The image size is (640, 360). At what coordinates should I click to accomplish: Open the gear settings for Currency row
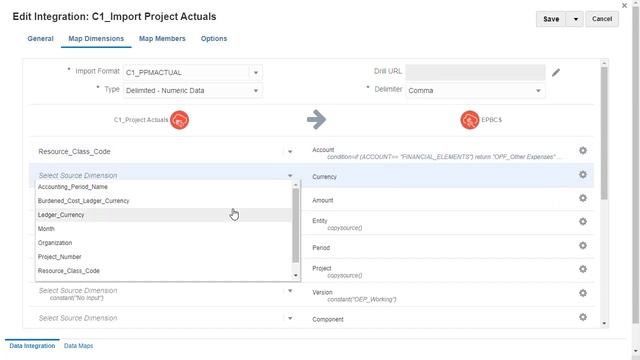[583, 175]
